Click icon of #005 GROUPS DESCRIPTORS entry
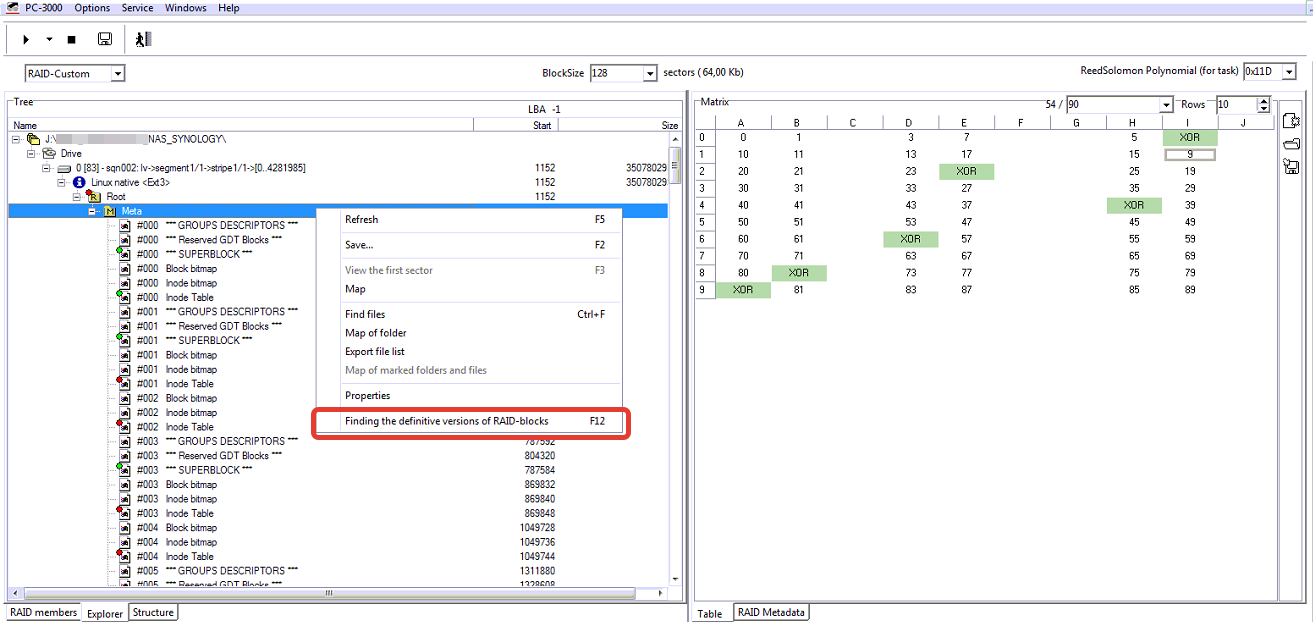 point(125,571)
